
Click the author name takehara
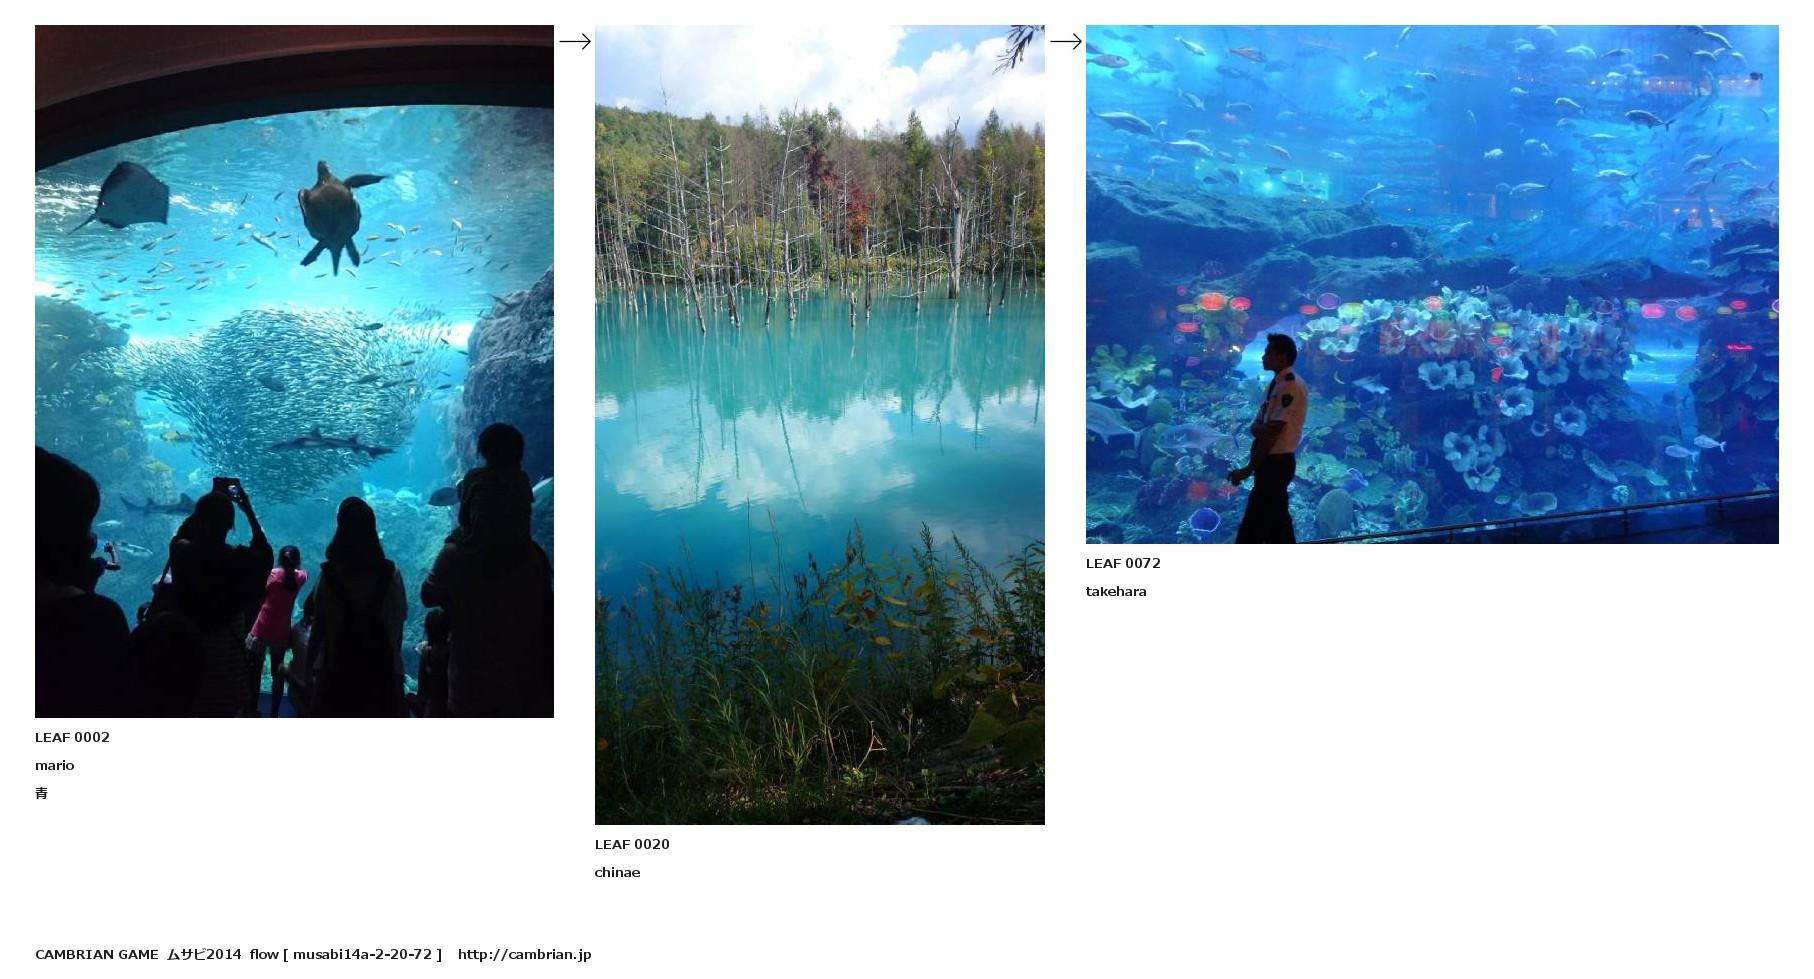[1116, 591]
